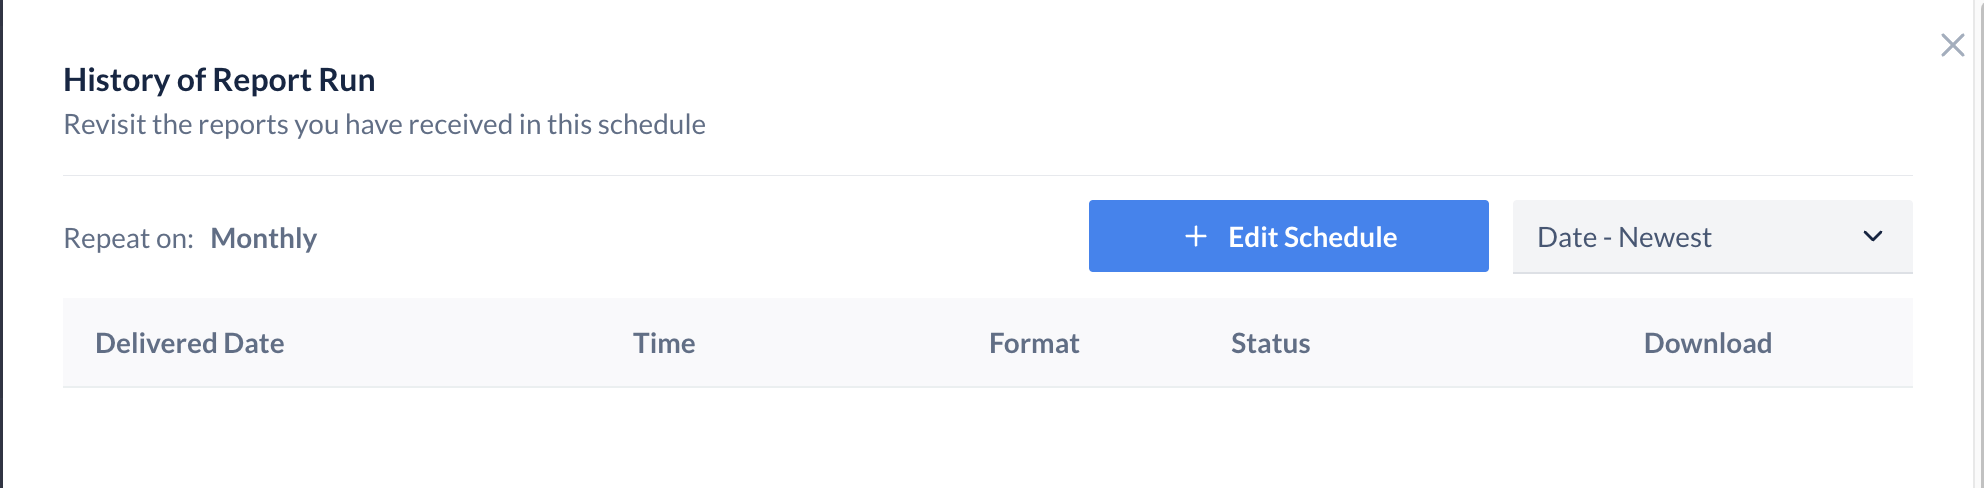Click the Monthly repeat value
Image resolution: width=1984 pixels, height=488 pixels.
coord(263,238)
